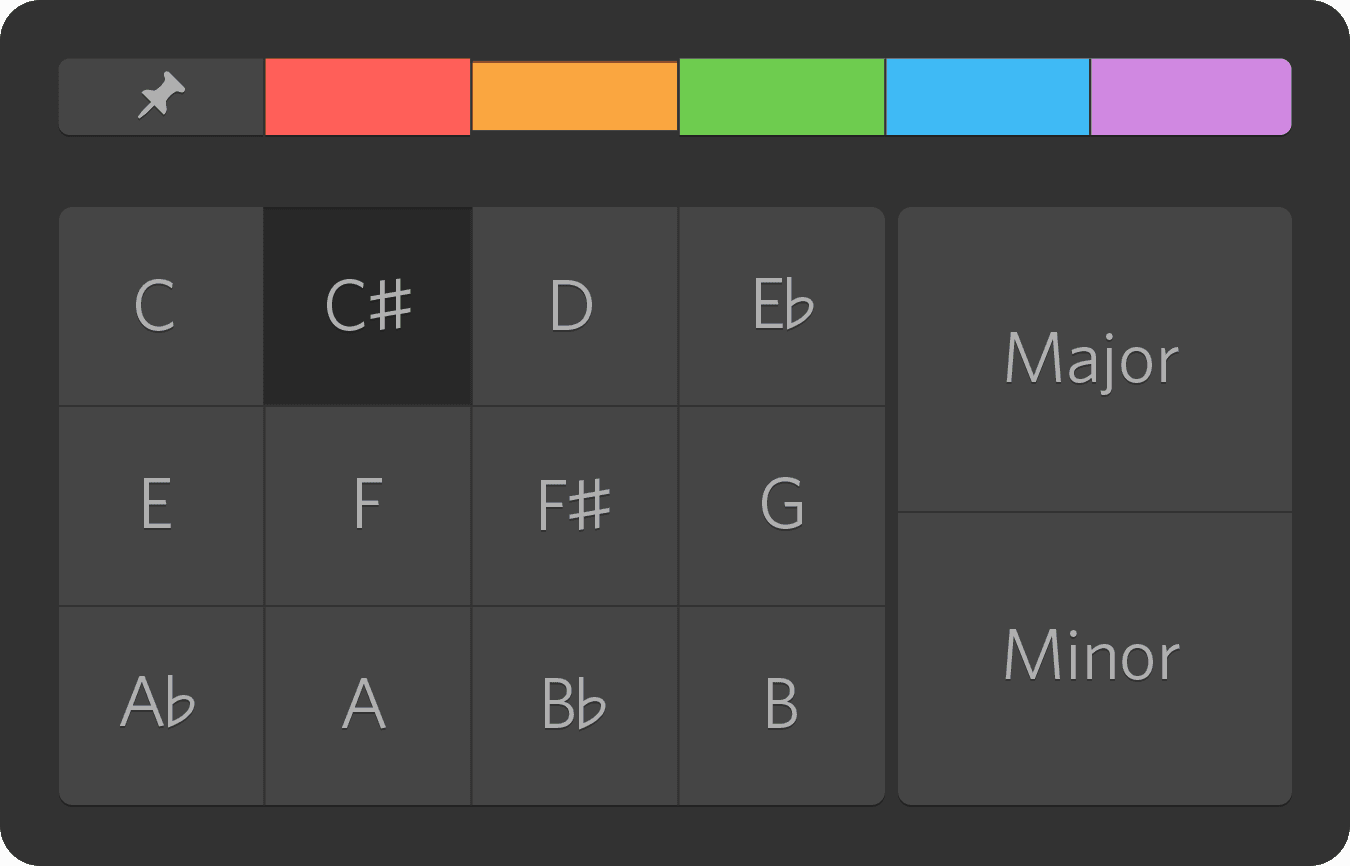Pick the purple color swatch
Screen dimensions: 1350x866
[1190, 96]
